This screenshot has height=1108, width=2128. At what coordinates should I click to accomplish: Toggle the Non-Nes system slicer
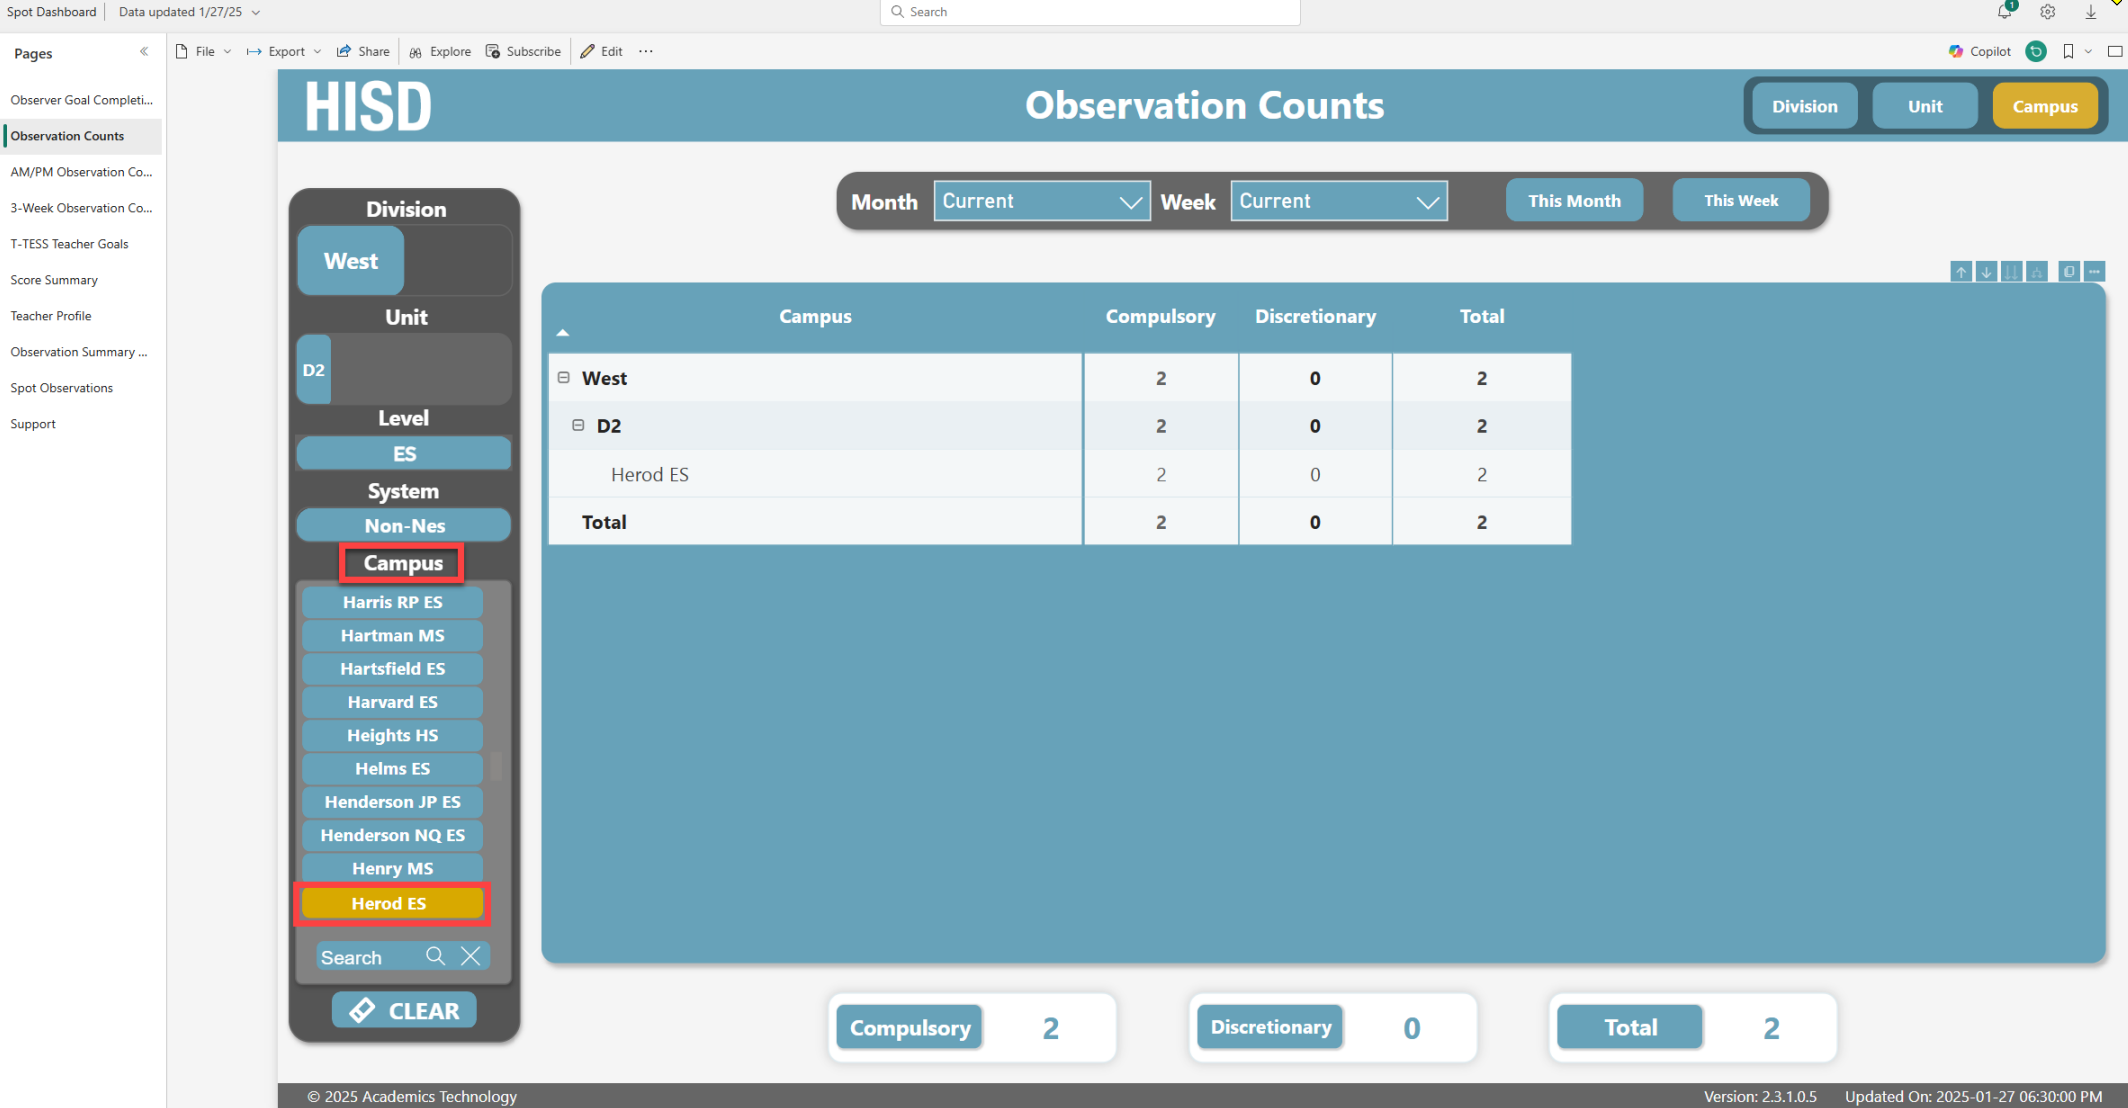pos(404,525)
